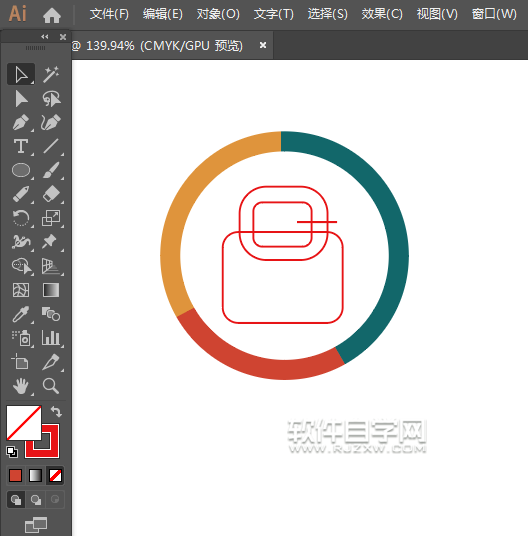Set paint to None button
Viewport: 528px width, 536px height.
click(x=55, y=475)
